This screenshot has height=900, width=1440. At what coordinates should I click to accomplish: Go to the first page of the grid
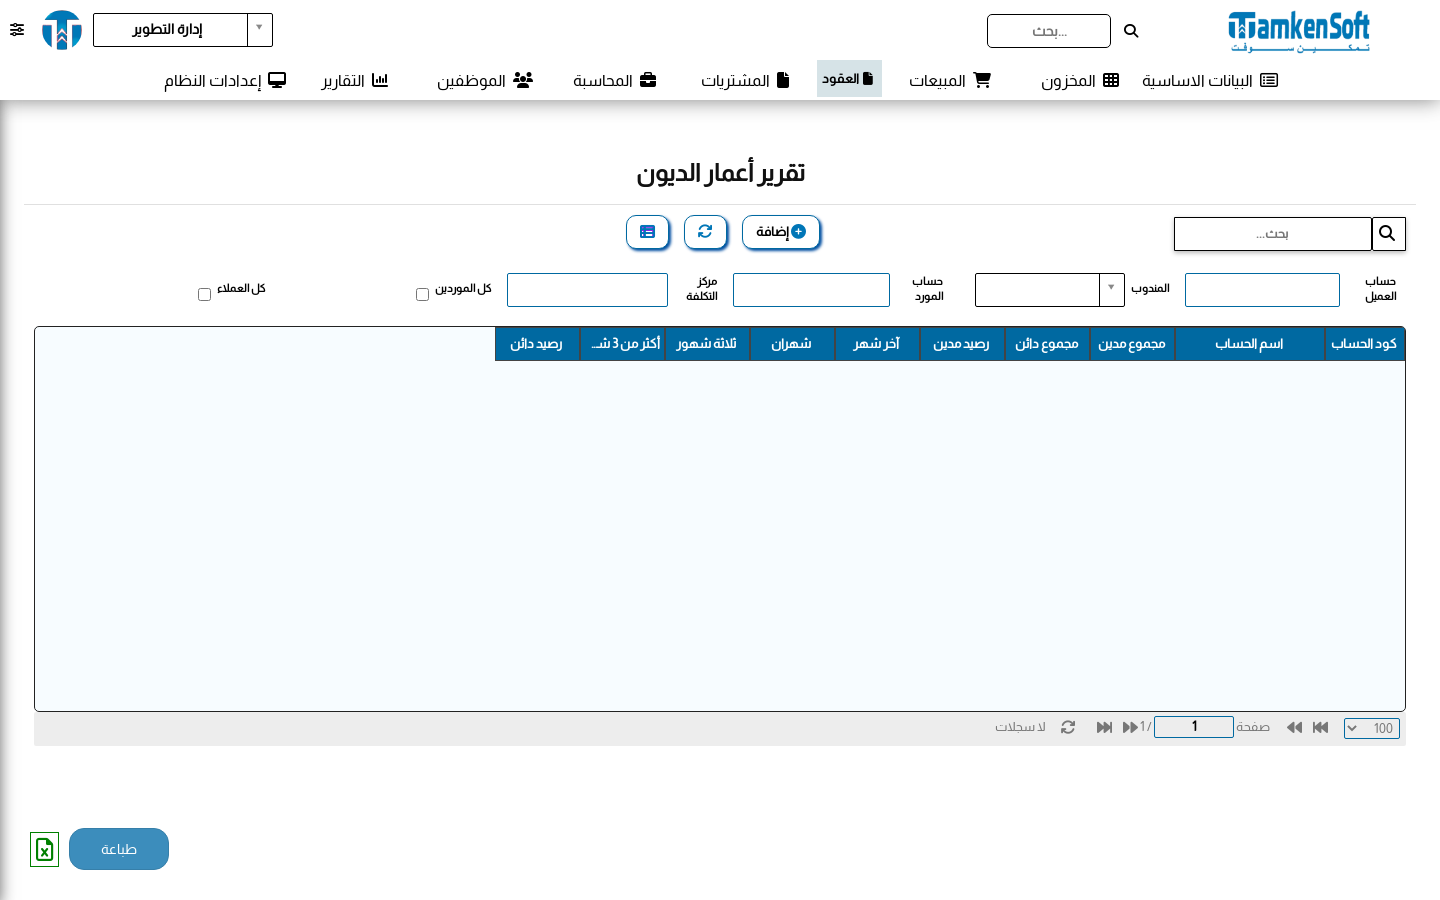[x=1320, y=728]
